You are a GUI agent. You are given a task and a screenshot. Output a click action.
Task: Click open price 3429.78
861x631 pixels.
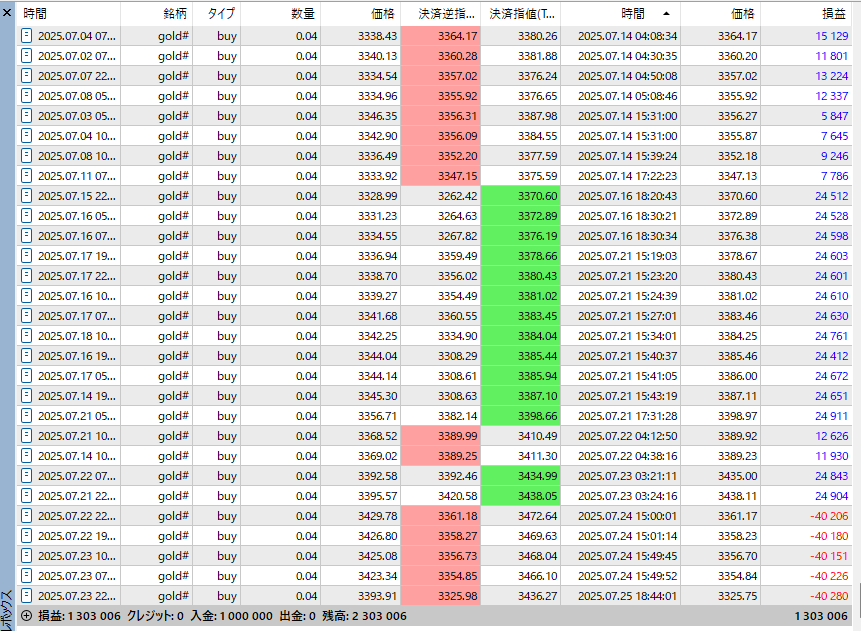(377, 516)
